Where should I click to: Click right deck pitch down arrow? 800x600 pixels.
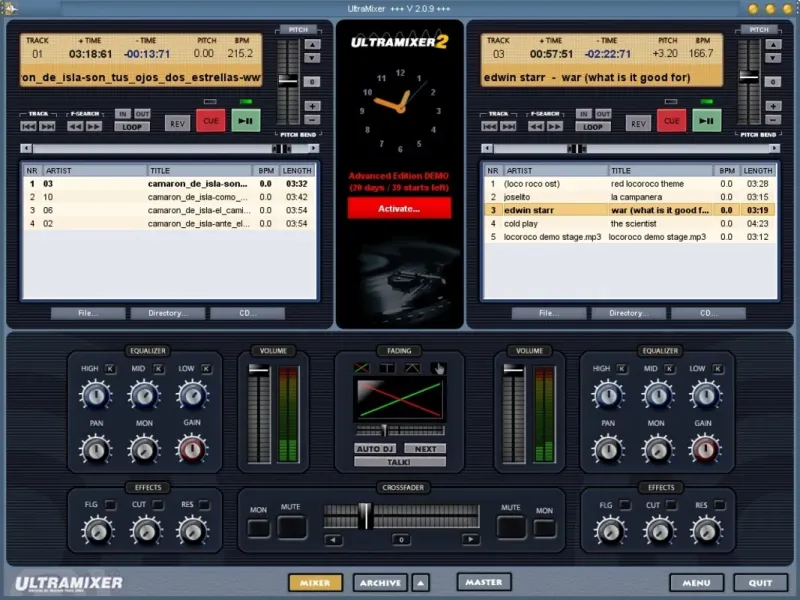773,58
